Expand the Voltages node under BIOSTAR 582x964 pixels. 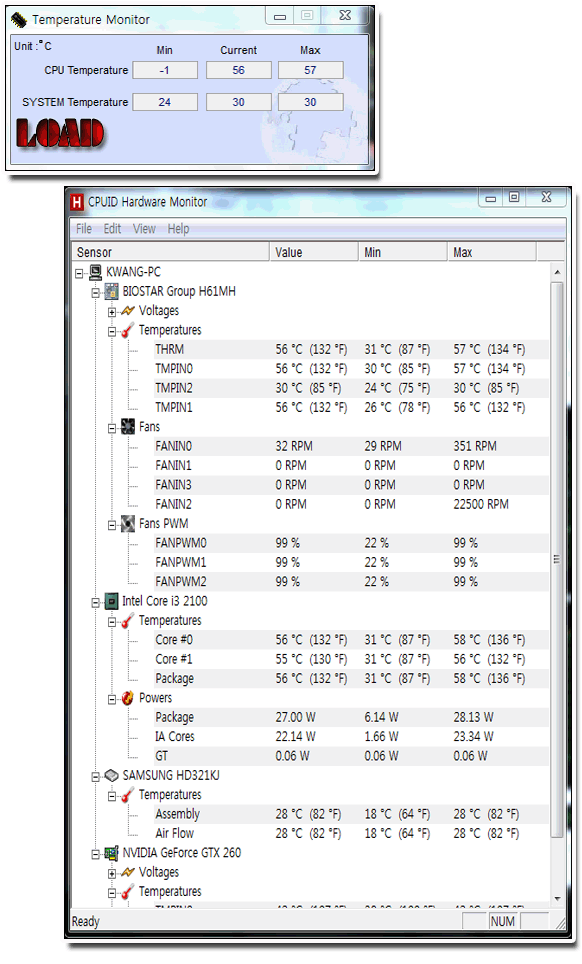[112, 312]
